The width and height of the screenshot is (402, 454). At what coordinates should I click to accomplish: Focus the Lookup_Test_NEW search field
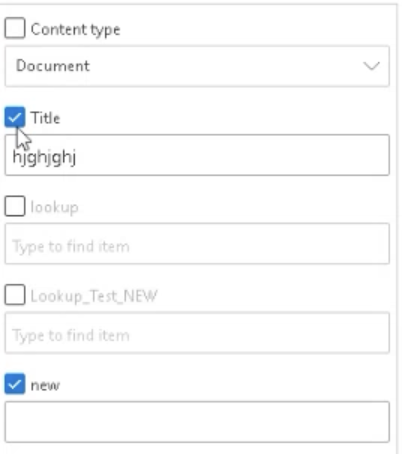[x=197, y=333]
